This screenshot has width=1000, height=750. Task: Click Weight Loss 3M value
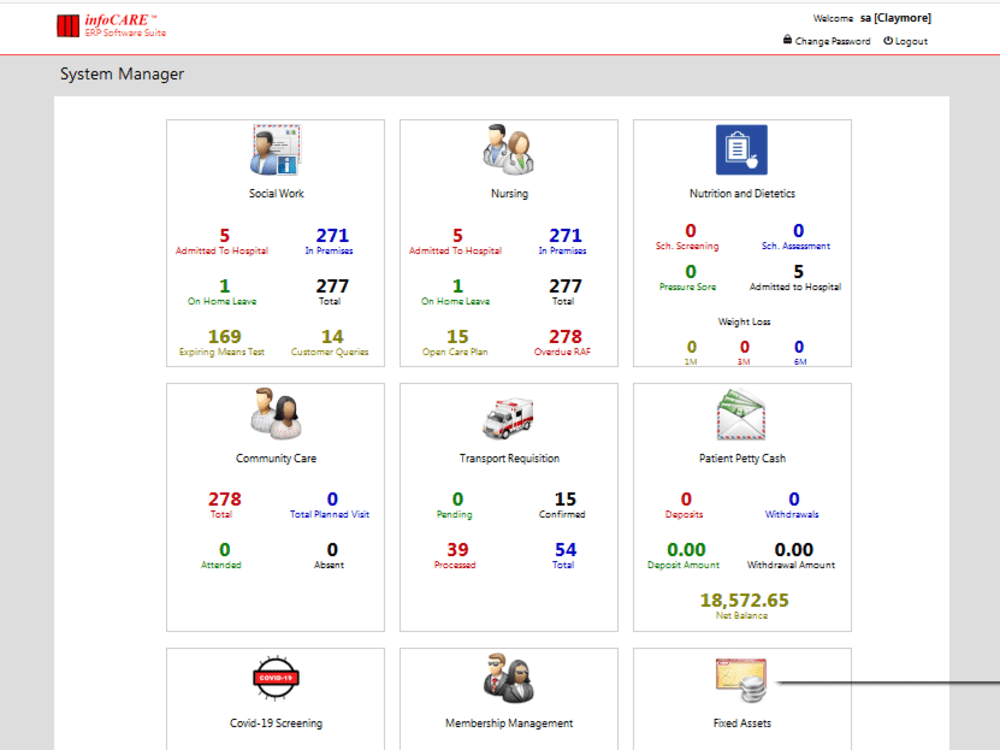[x=744, y=347]
